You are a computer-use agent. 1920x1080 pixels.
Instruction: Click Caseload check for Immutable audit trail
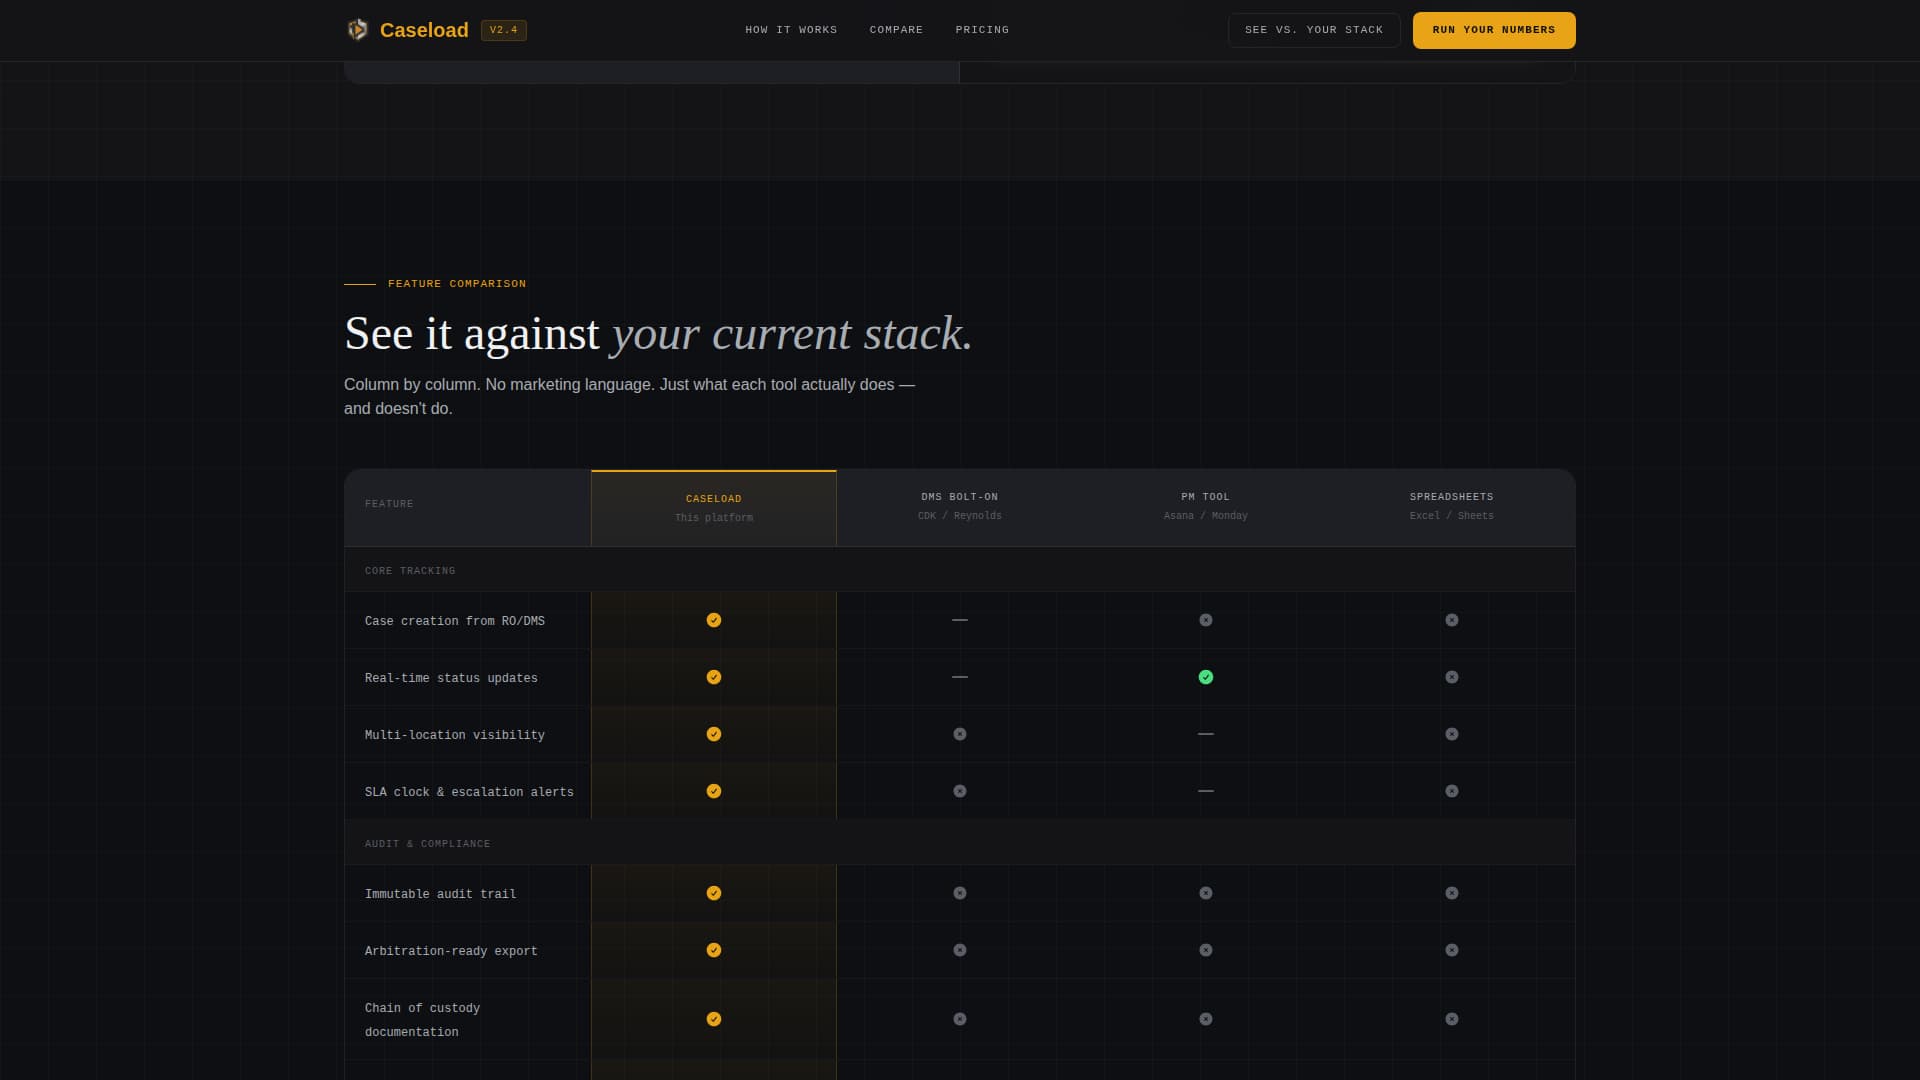[714, 893]
